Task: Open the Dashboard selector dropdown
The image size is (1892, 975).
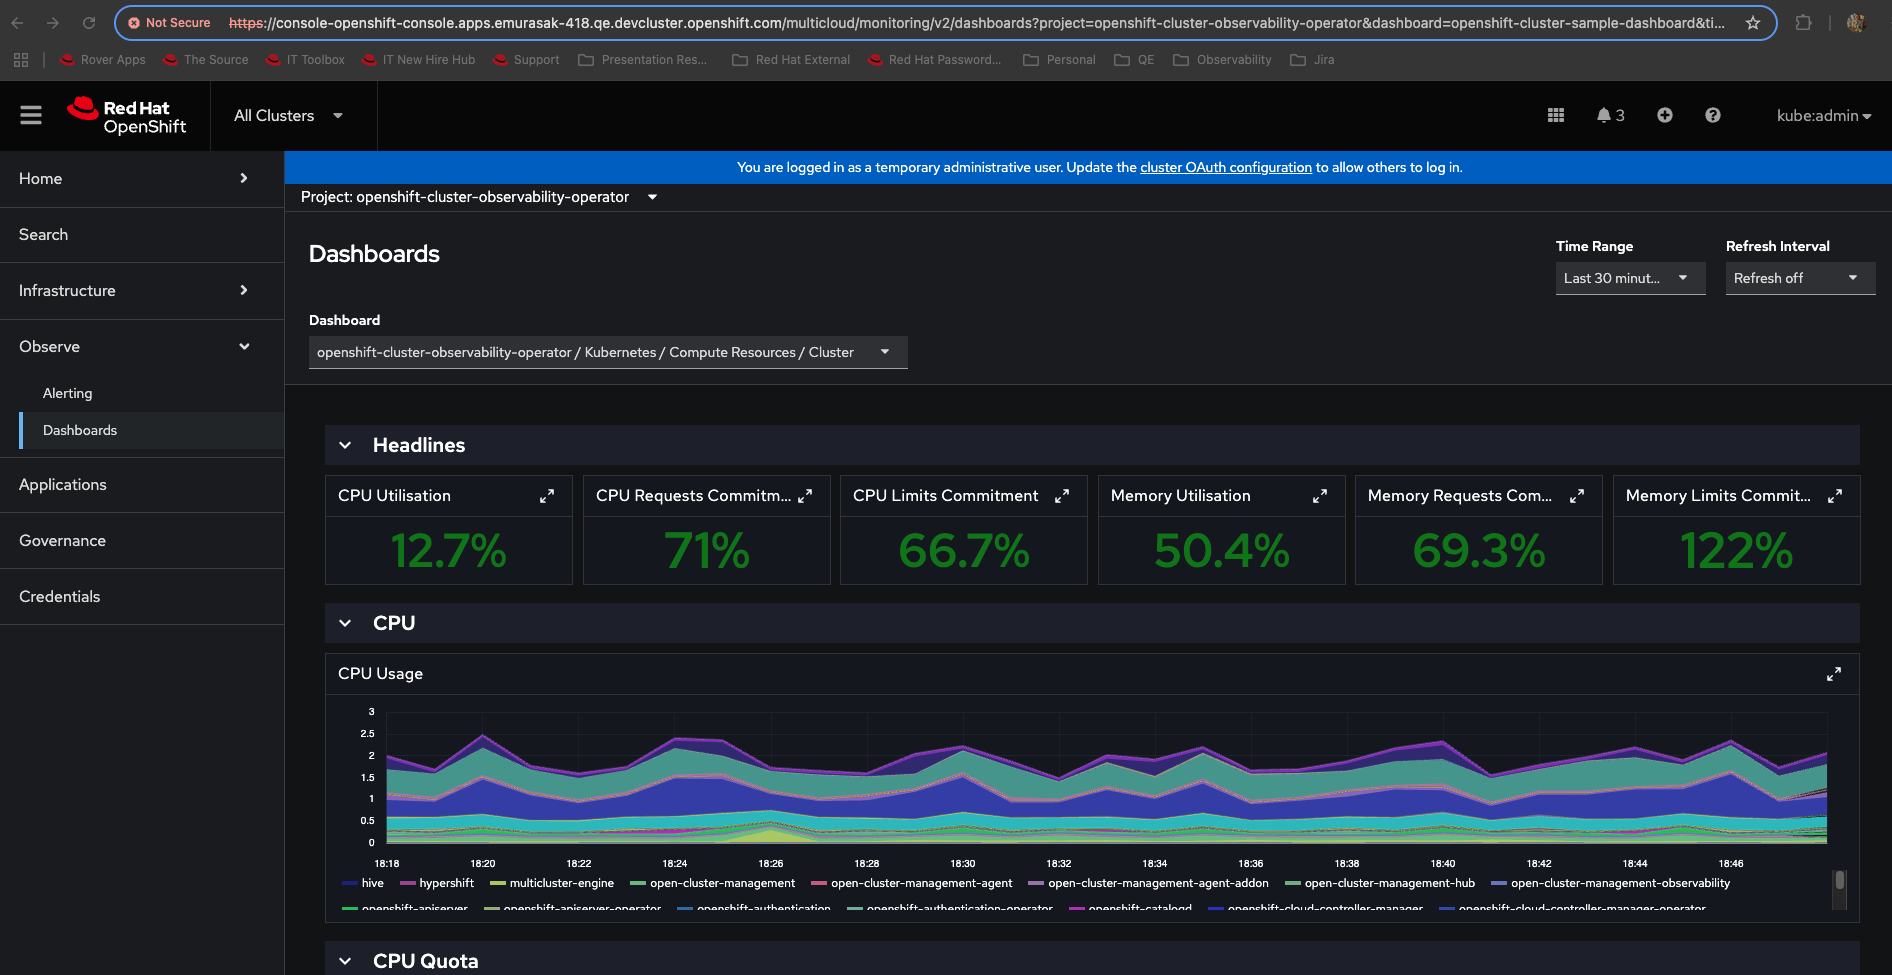Action: pyautogui.click(x=607, y=352)
